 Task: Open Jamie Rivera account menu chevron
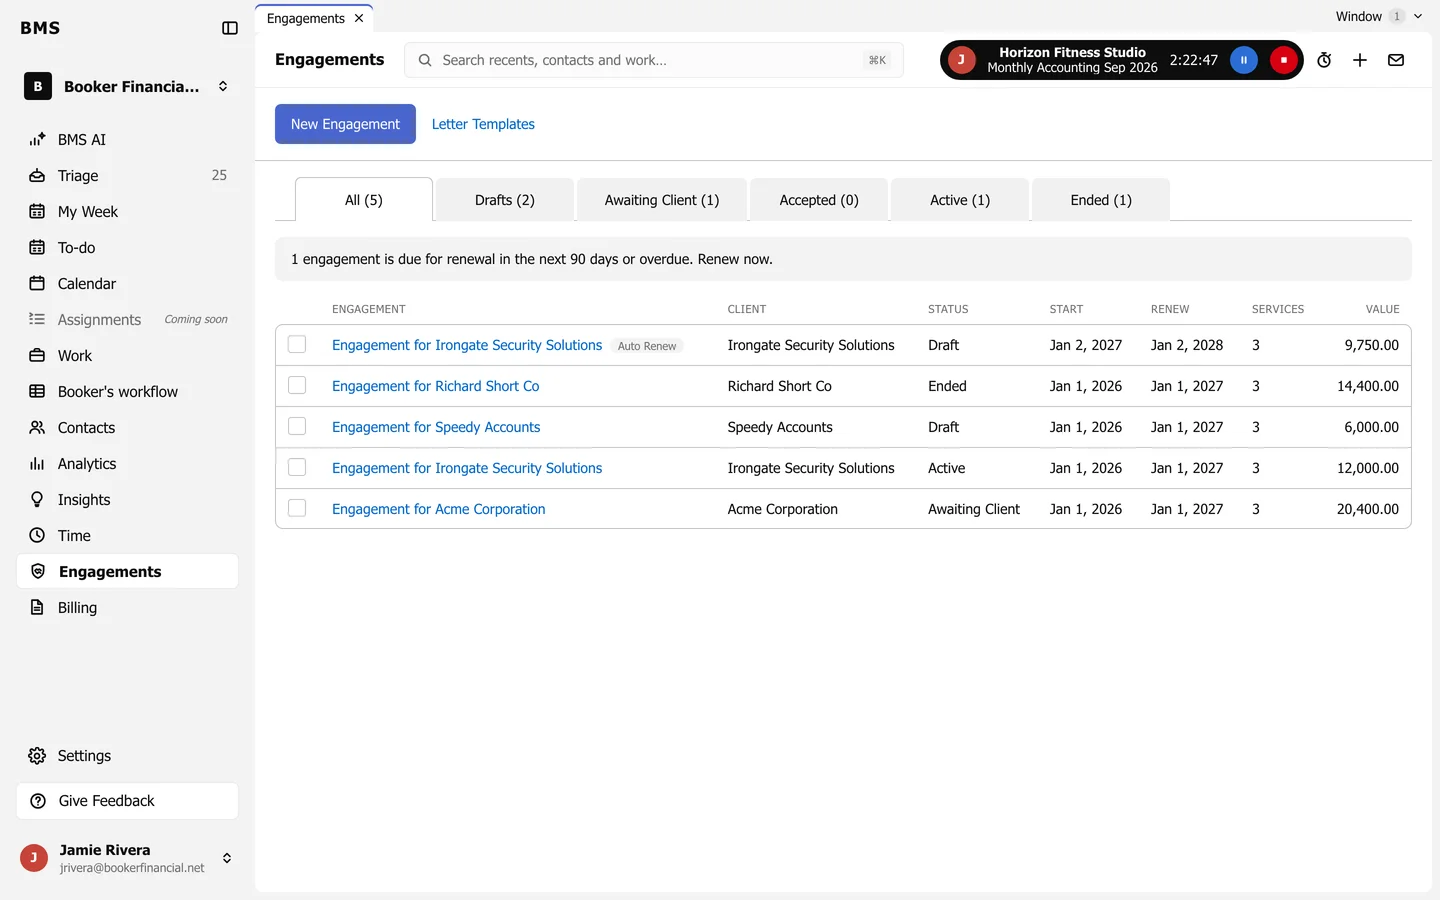tap(227, 858)
